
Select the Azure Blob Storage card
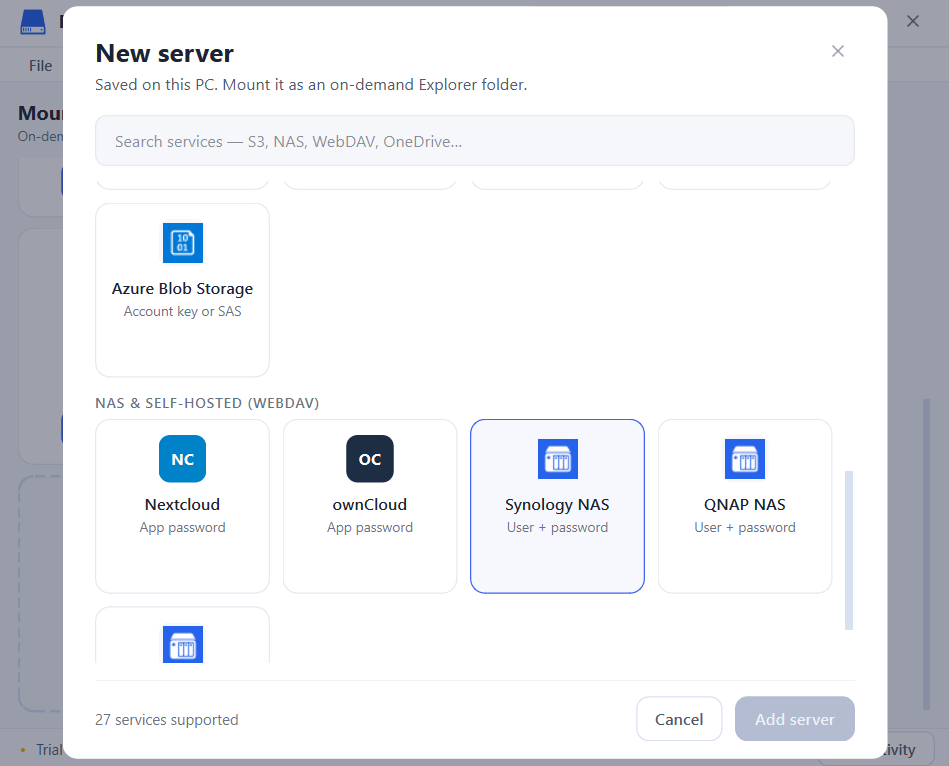pos(182,290)
